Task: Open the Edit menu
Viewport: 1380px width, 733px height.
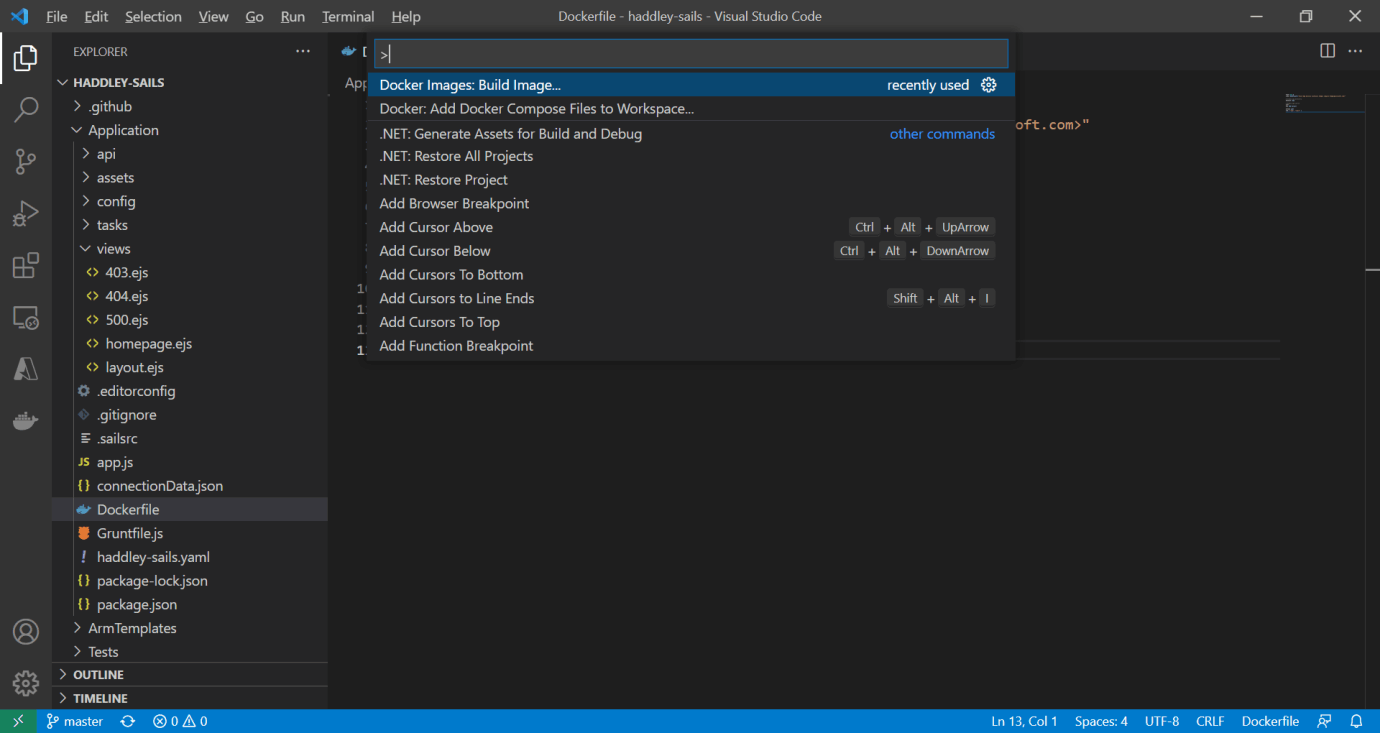Action: (96, 16)
